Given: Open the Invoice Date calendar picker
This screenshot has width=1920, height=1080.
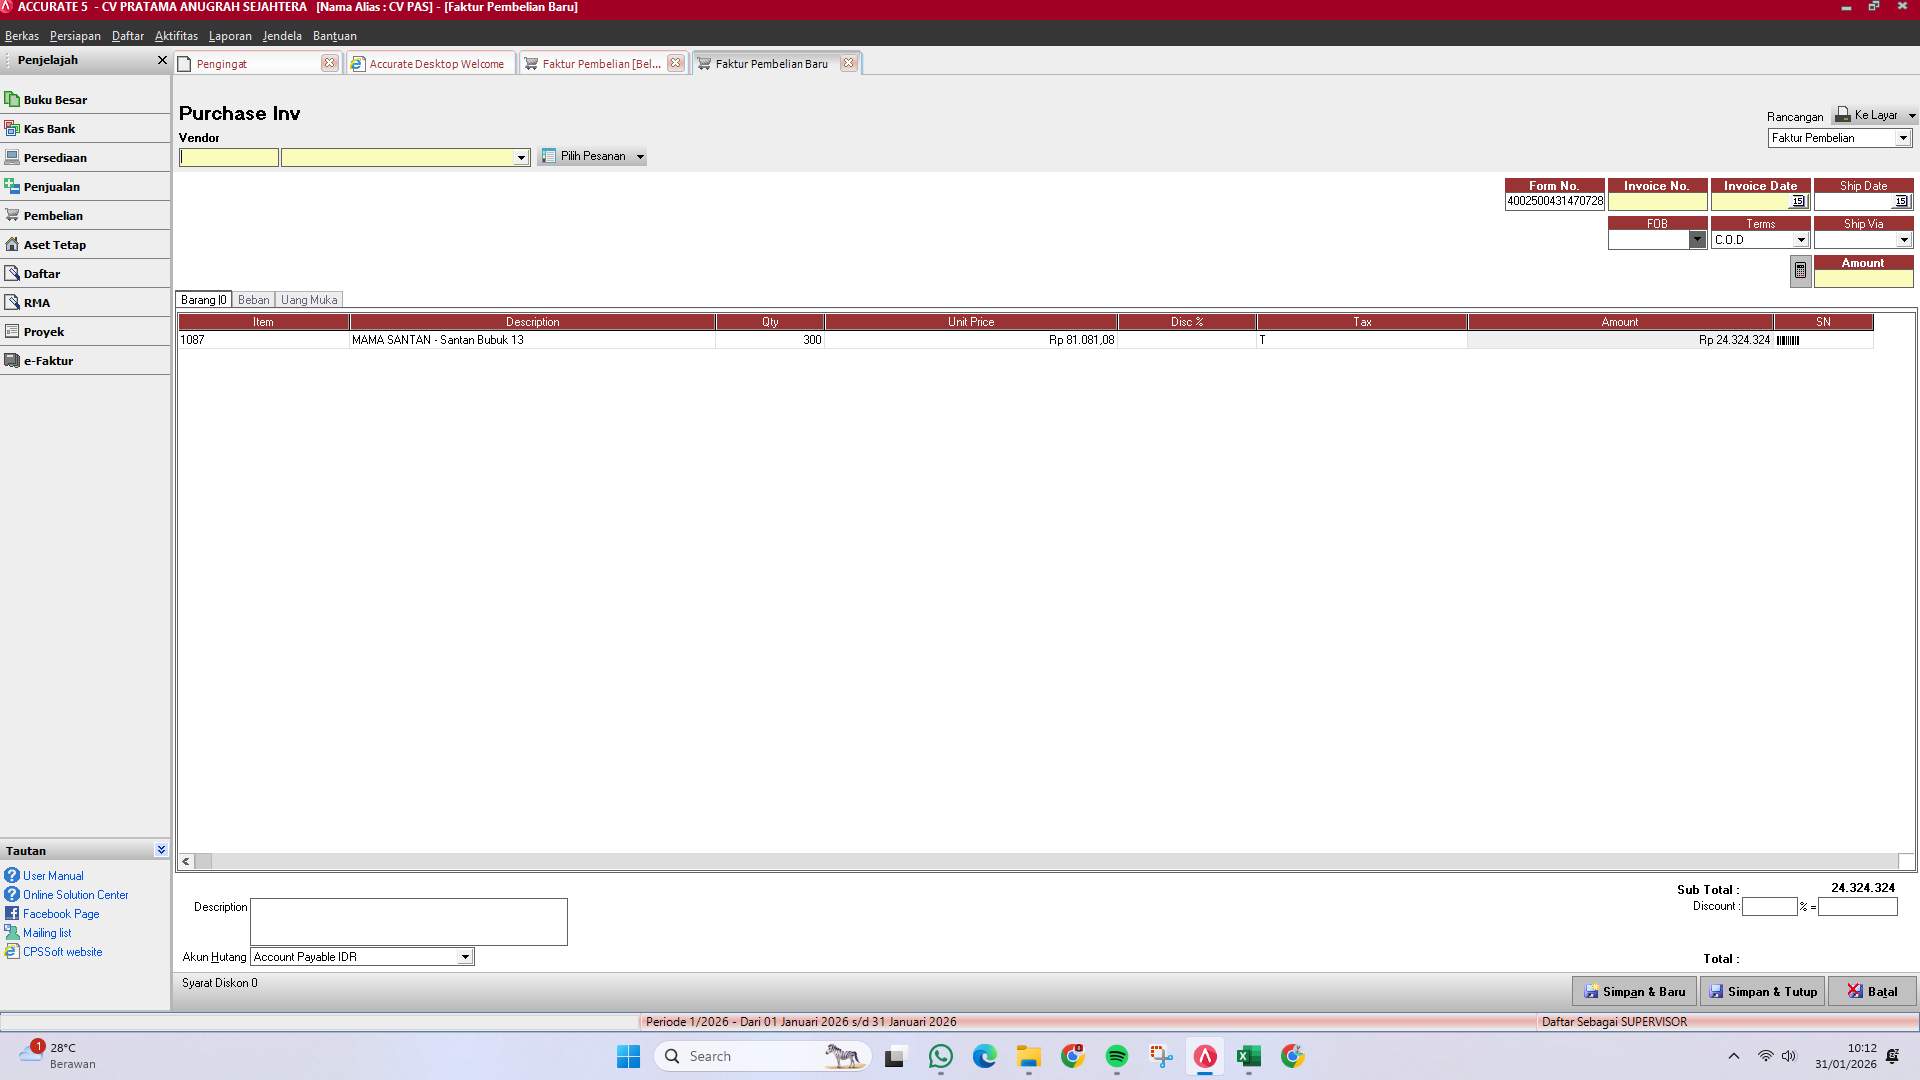Looking at the screenshot, I should click(1799, 201).
